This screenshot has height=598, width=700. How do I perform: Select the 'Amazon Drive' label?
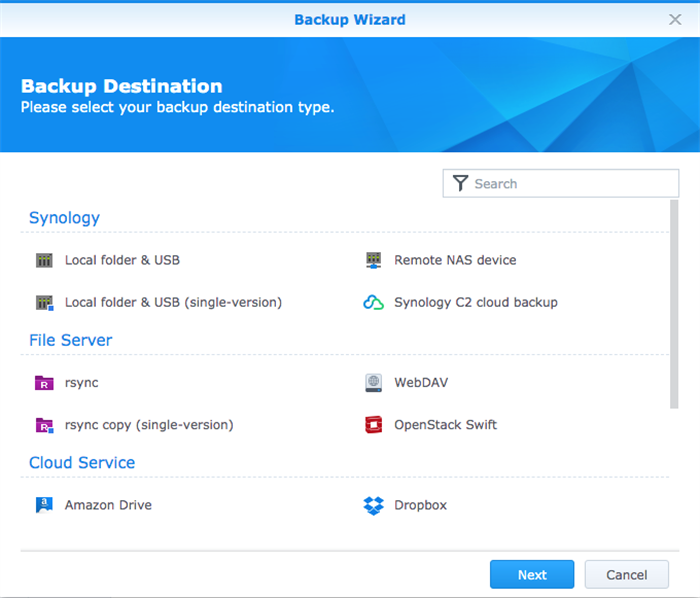click(x=108, y=505)
